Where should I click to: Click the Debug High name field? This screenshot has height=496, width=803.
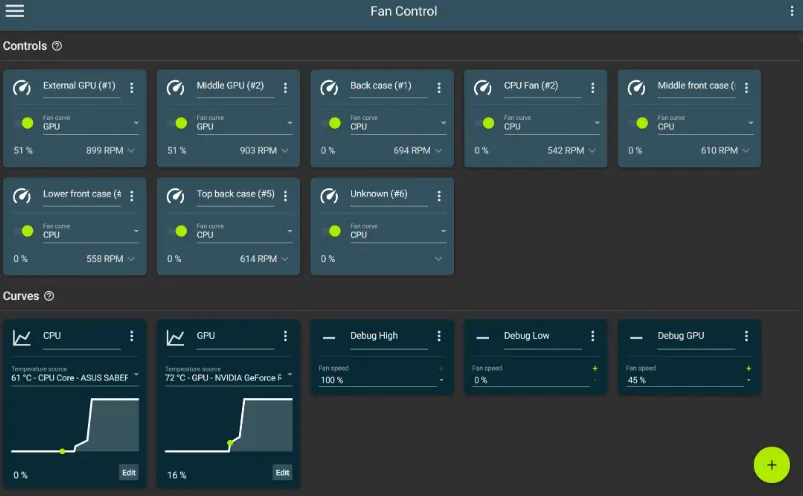click(389, 337)
